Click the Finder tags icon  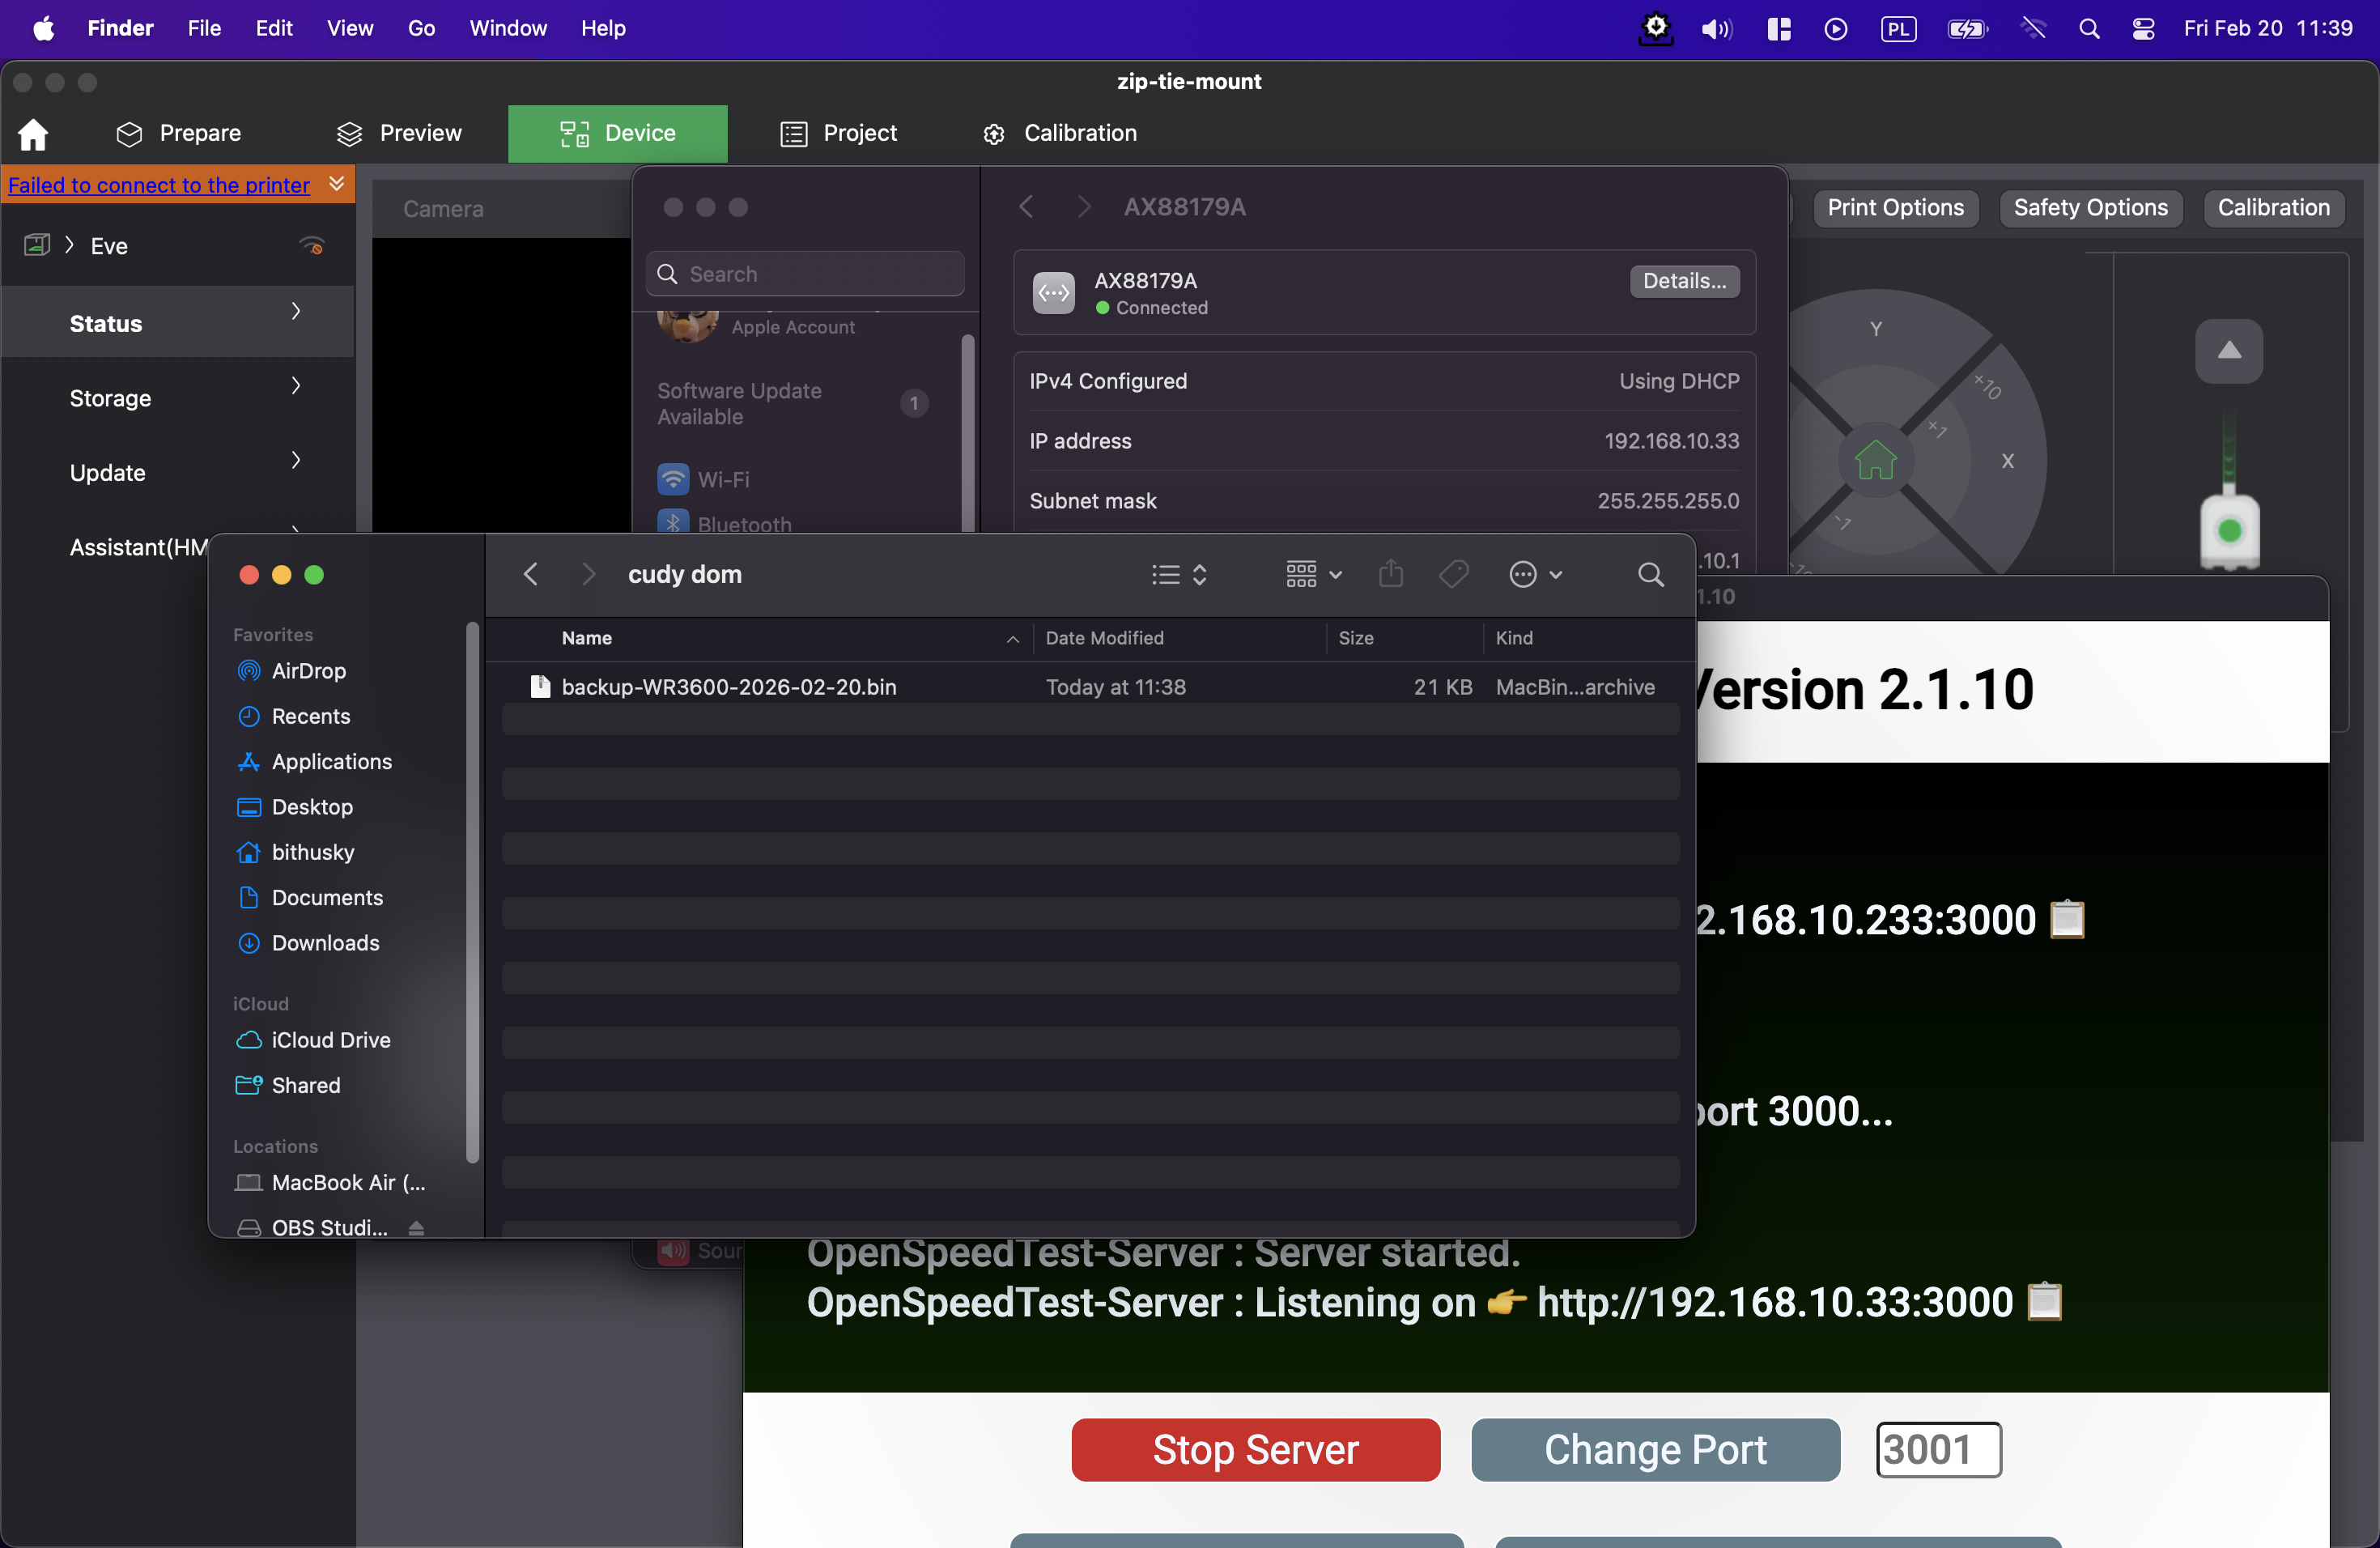click(x=1453, y=574)
